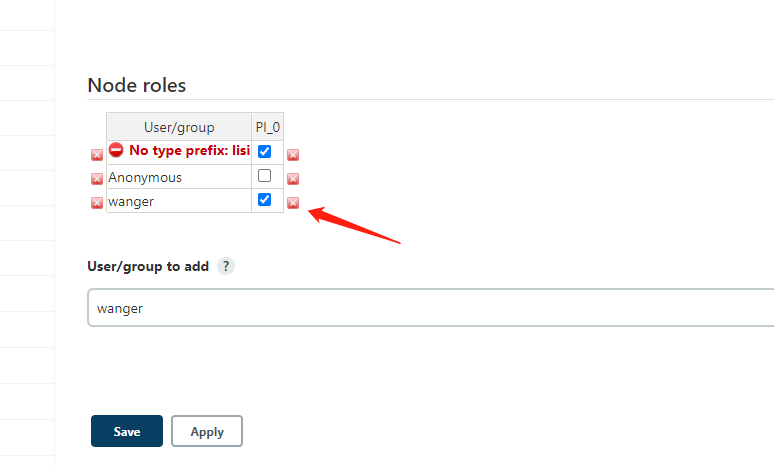The height and width of the screenshot is (466, 774).
Task: Click the Node roles section heading
Action: 136,85
